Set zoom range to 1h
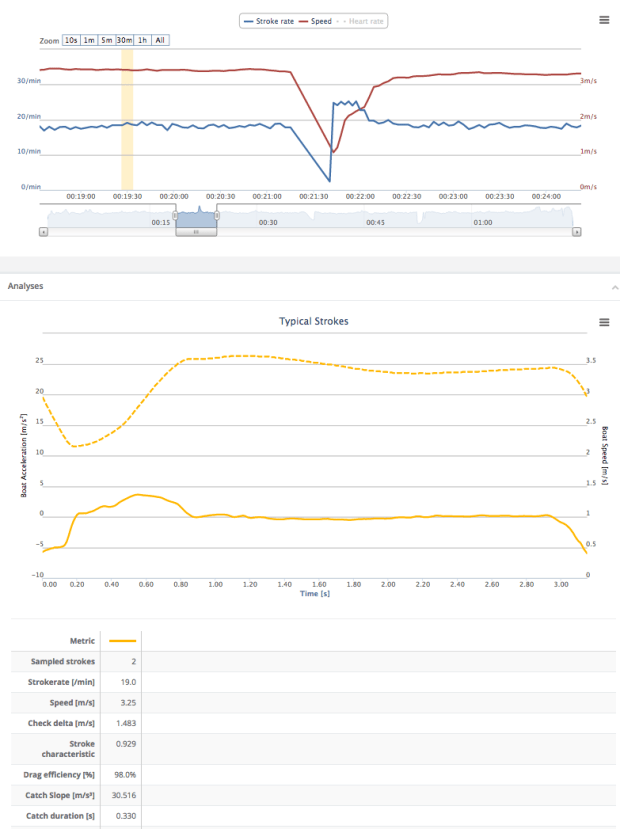Viewport: 620px width, 829px height. click(142, 40)
